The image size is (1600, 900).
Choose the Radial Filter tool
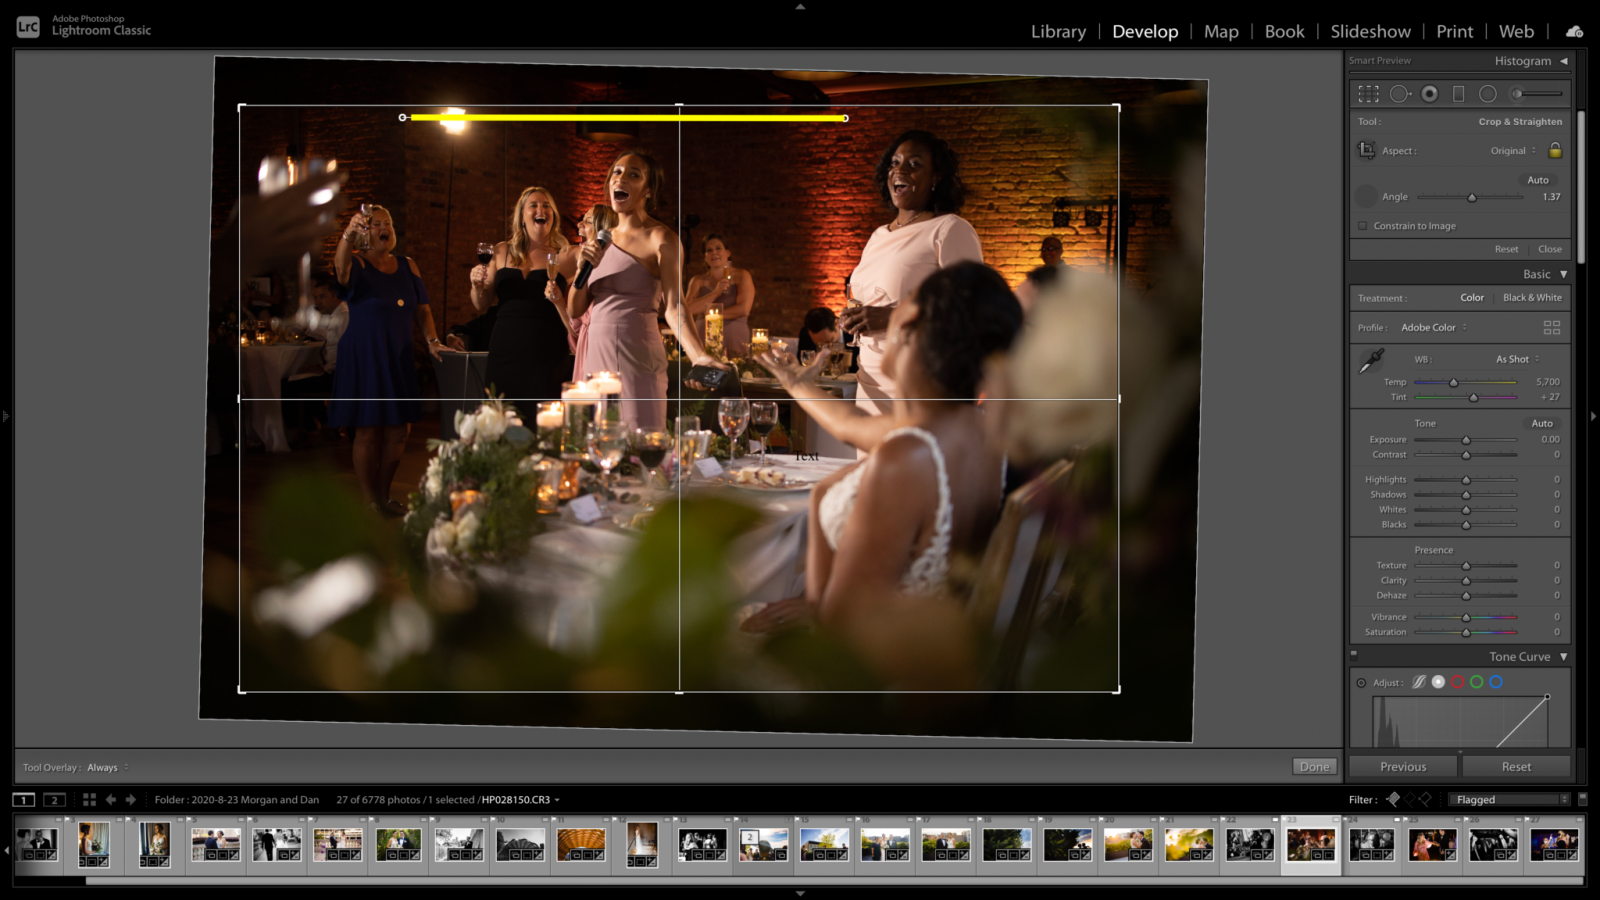1487,93
